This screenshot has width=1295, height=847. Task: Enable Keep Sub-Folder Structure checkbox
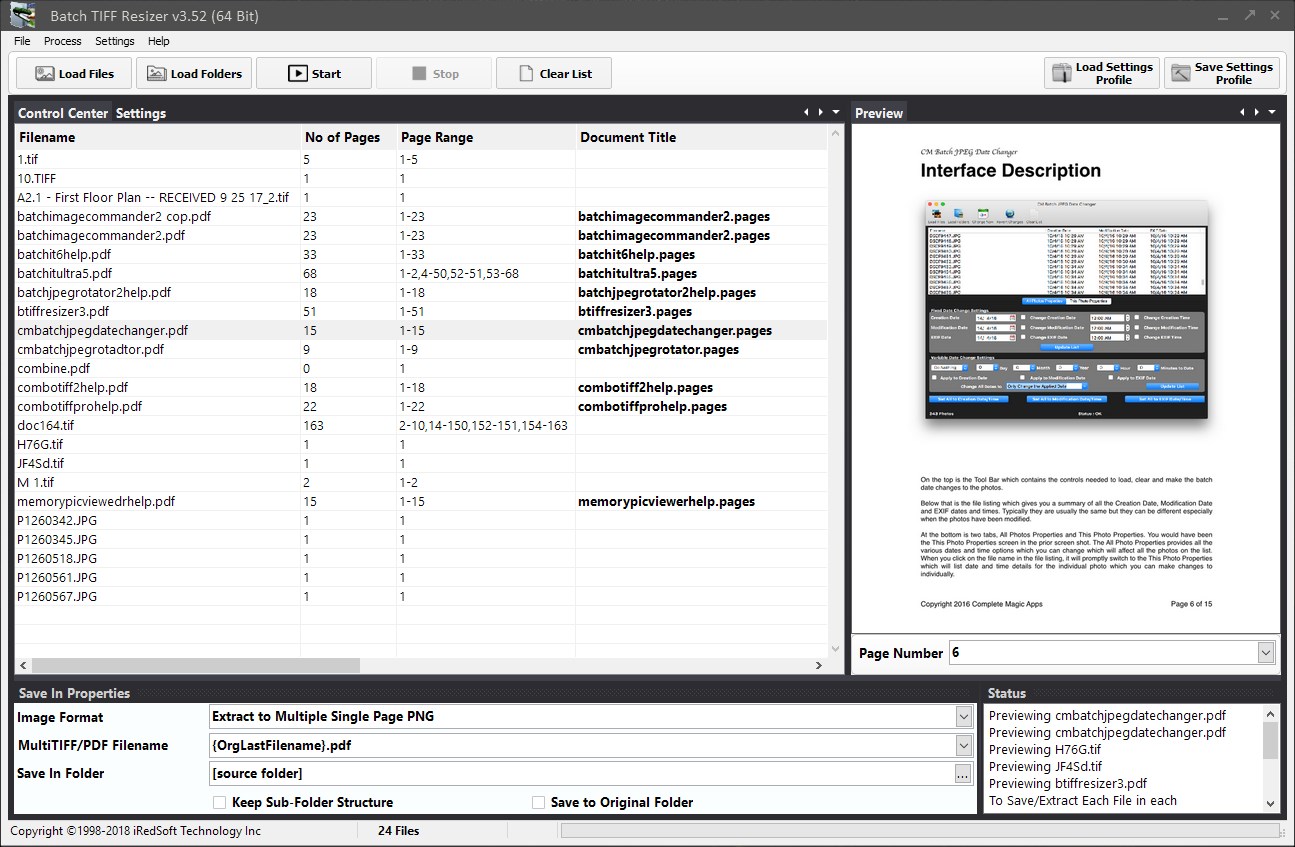point(219,802)
